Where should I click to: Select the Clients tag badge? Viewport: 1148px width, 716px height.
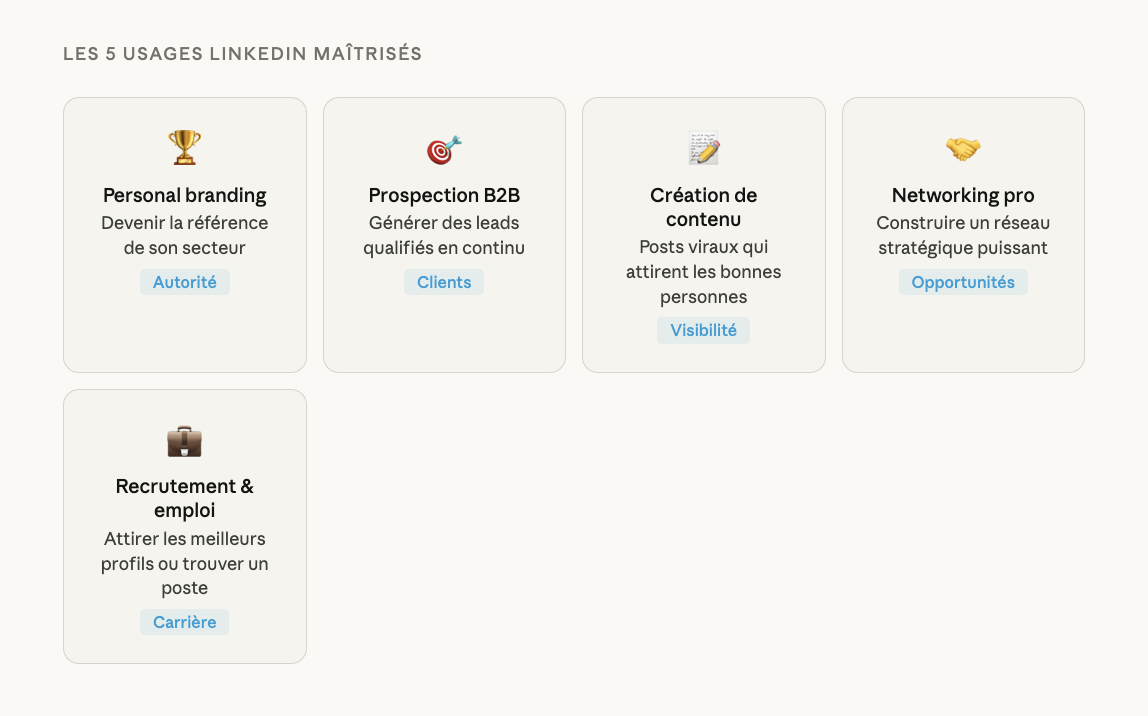click(x=444, y=282)
